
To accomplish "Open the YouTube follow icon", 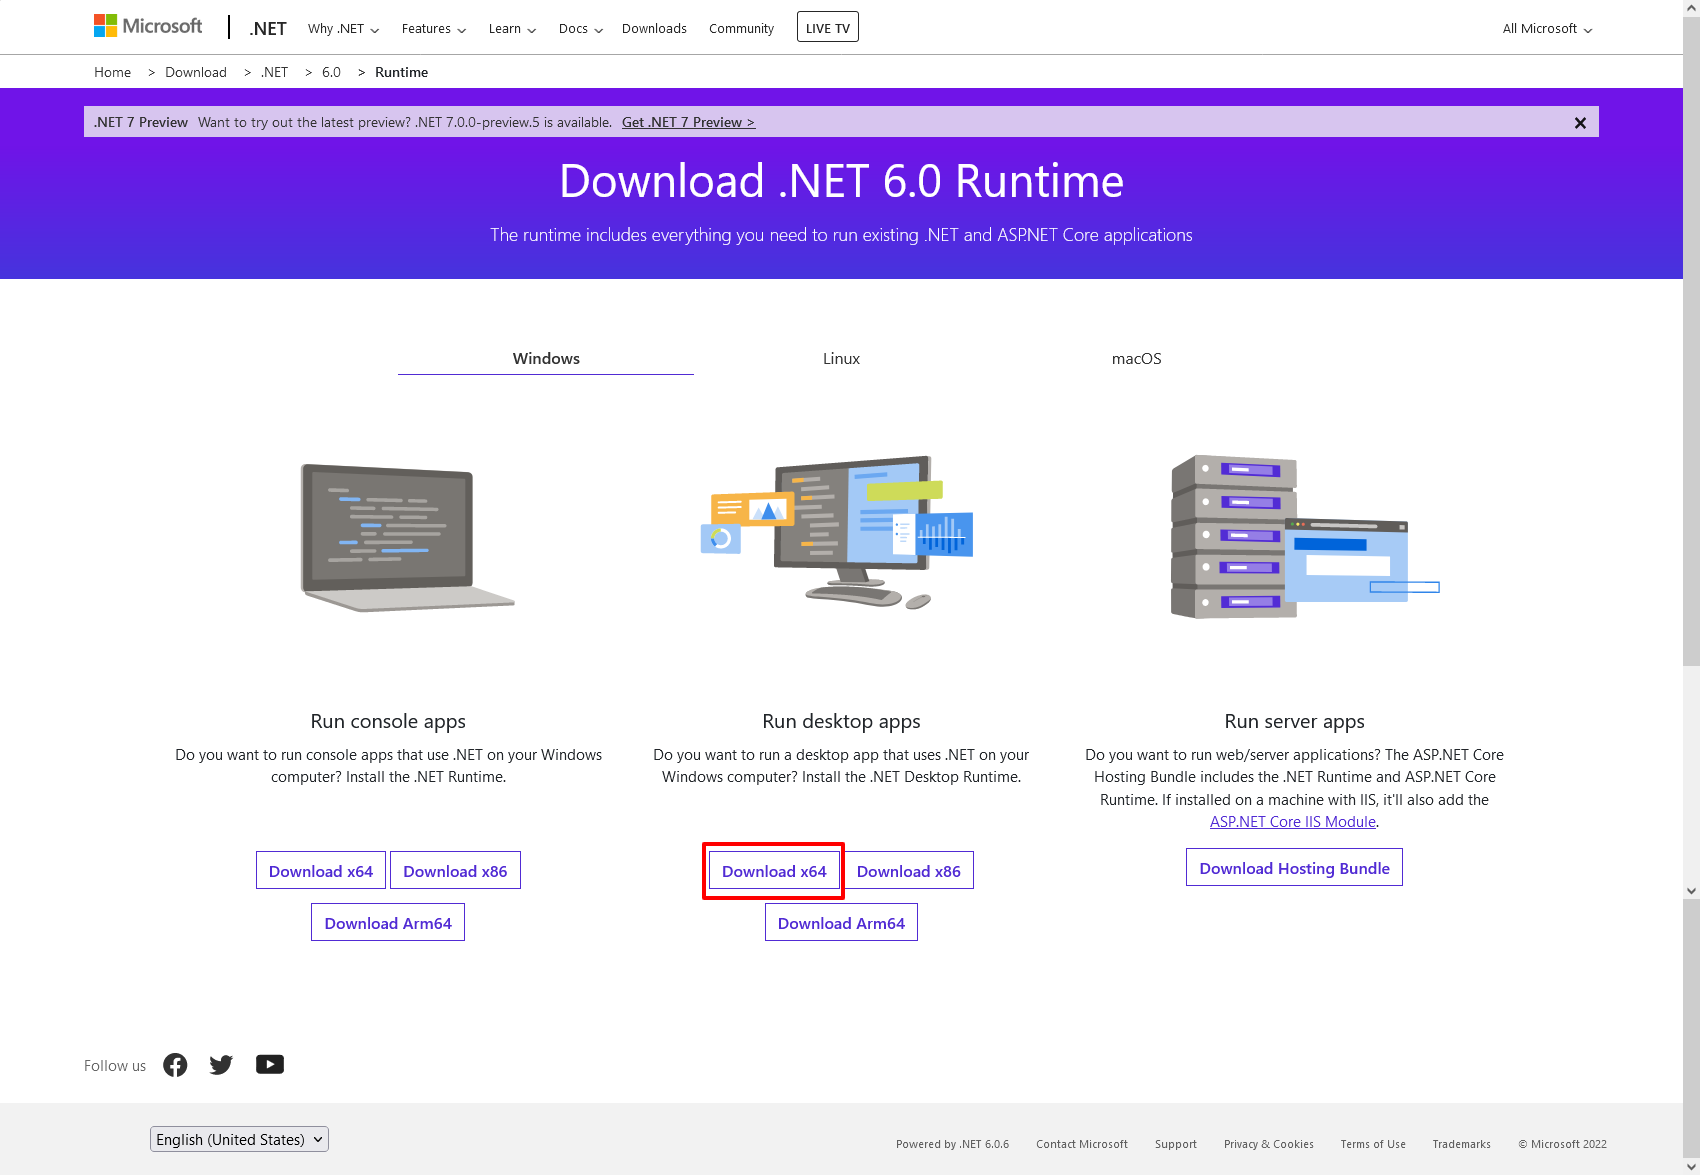I will point(269,1065).
